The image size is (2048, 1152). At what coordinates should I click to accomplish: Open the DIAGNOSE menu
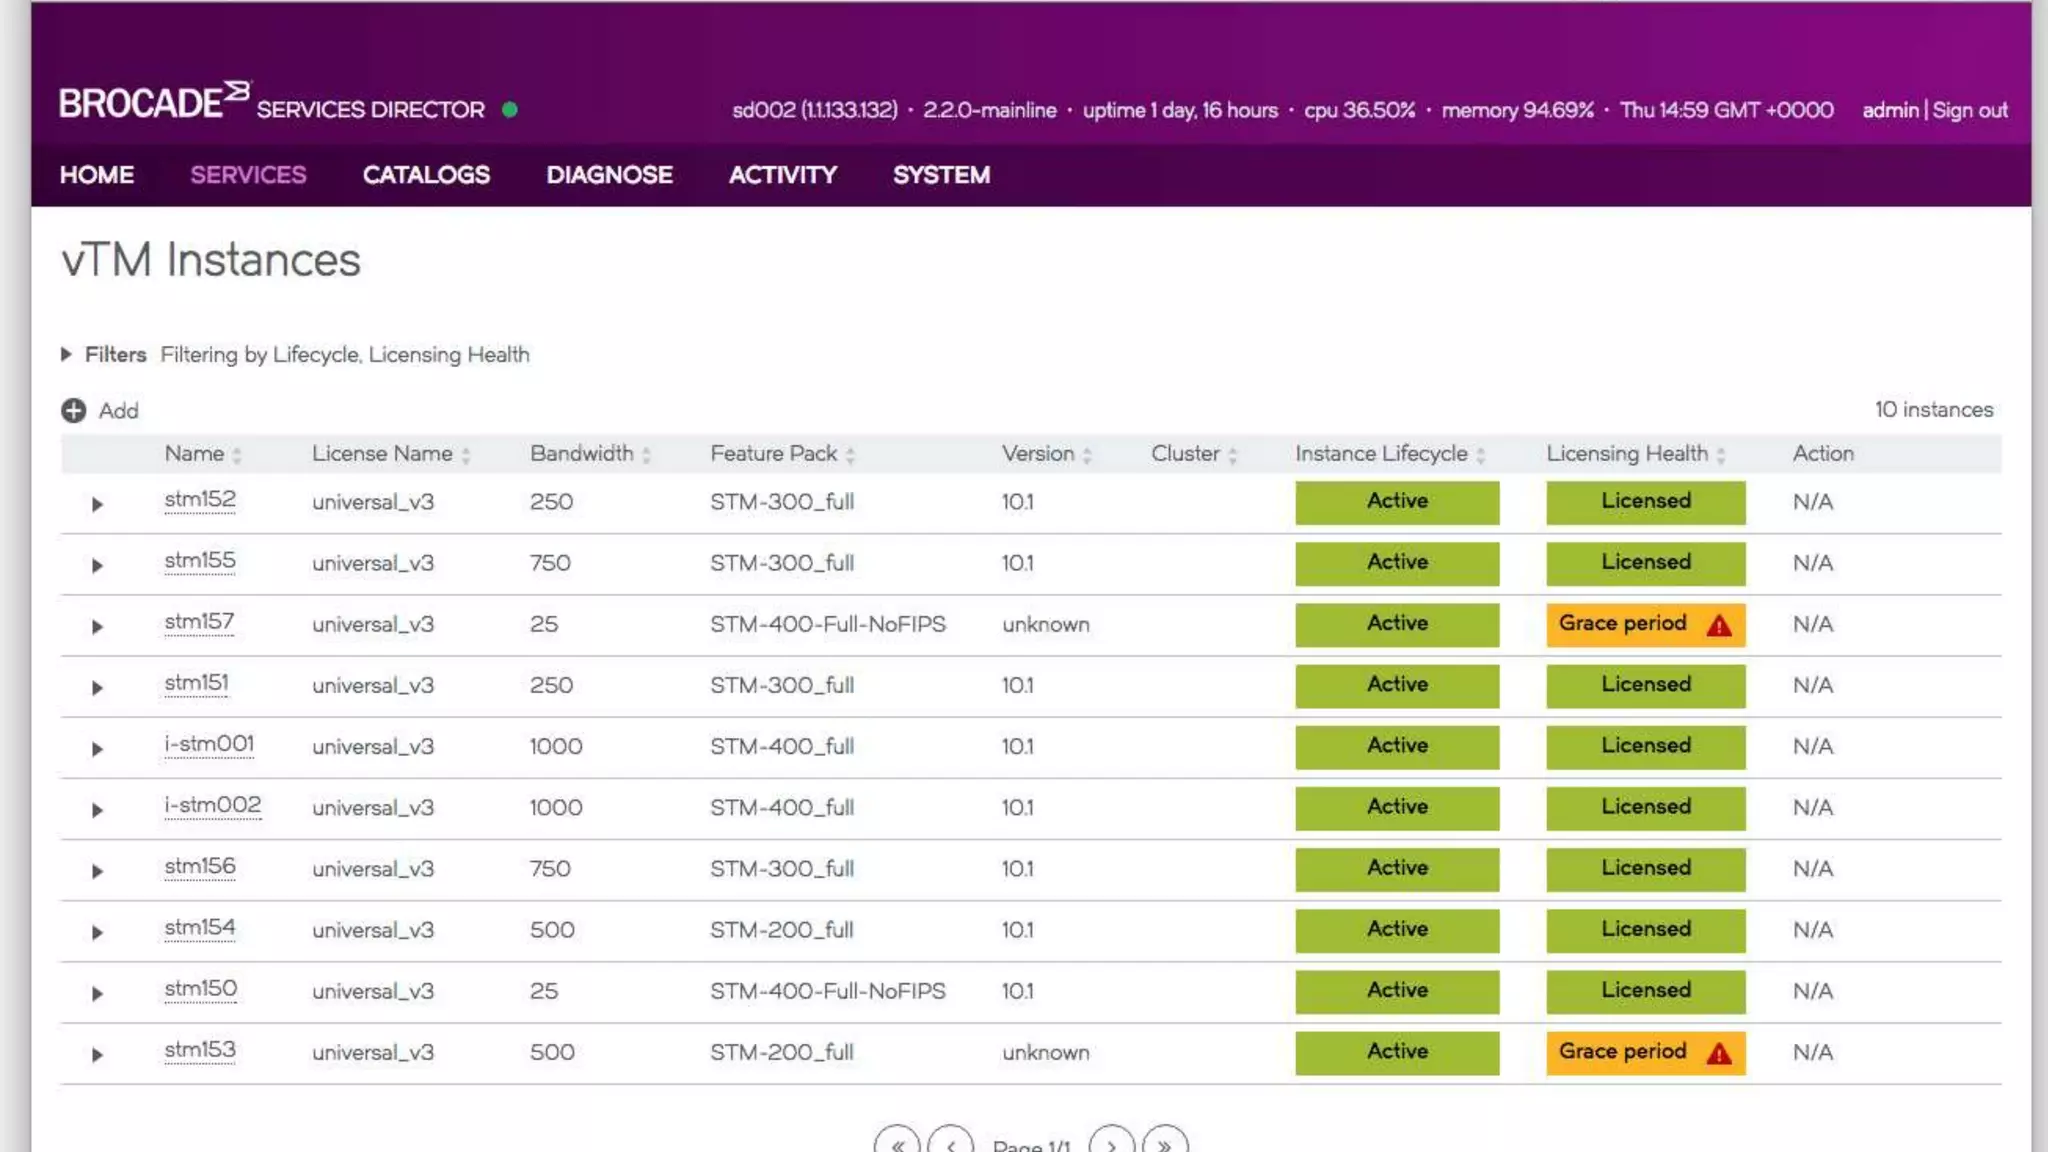(x=609, y=175)
